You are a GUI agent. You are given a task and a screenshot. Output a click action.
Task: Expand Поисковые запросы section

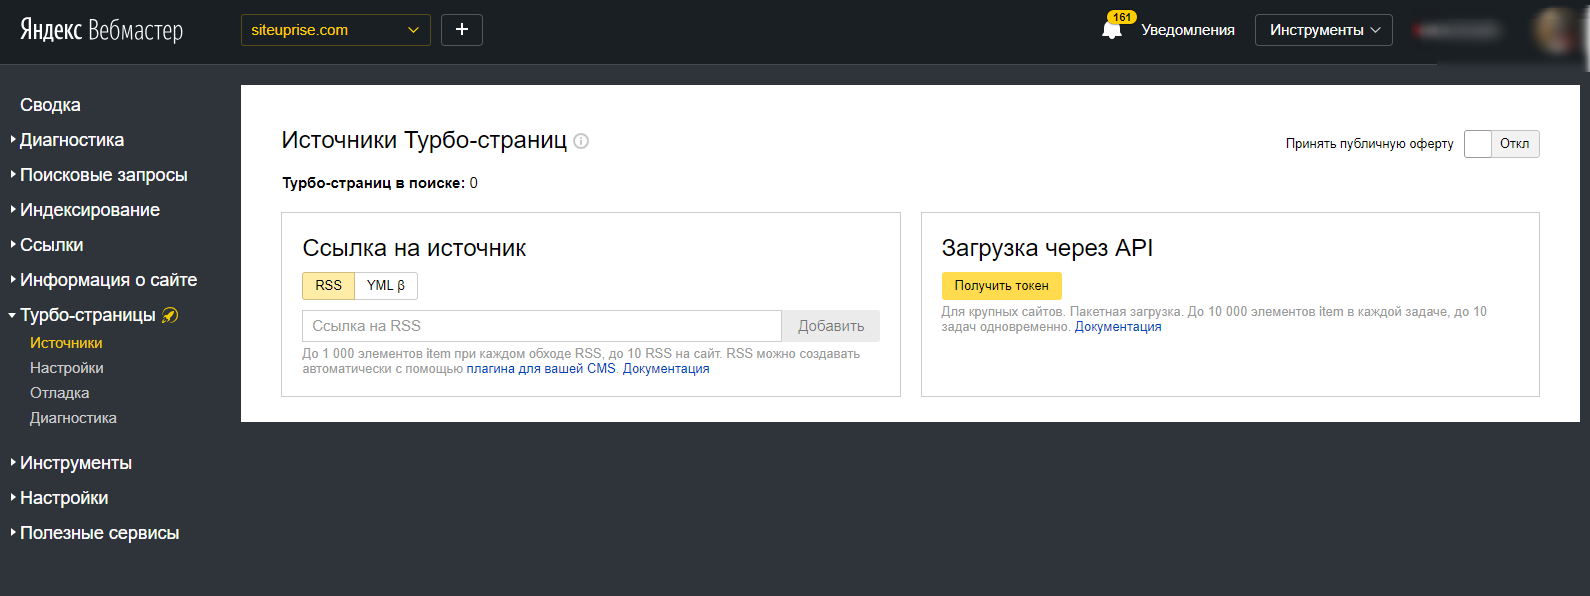point(103,175)
